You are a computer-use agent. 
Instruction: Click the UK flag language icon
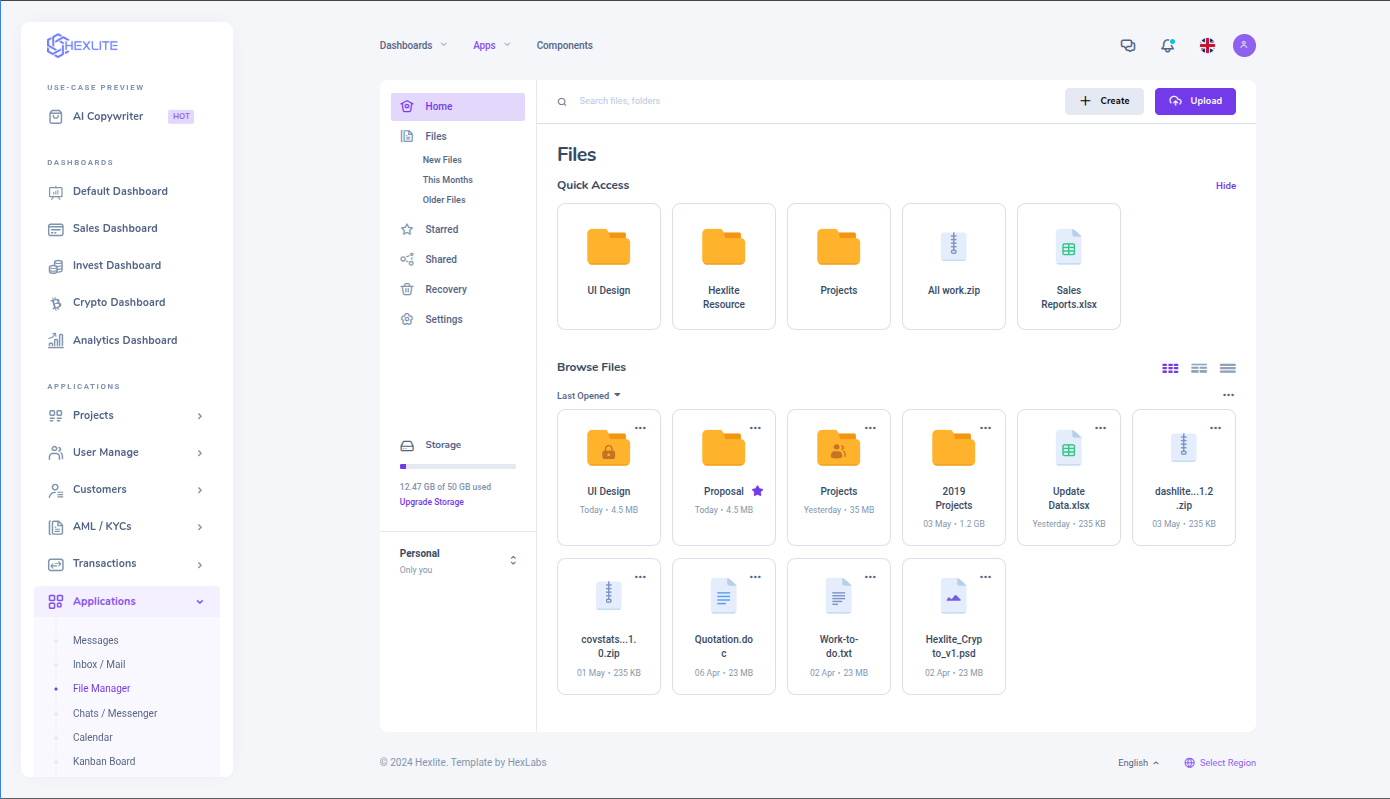pyautogui.click(x=1207, y=45)
